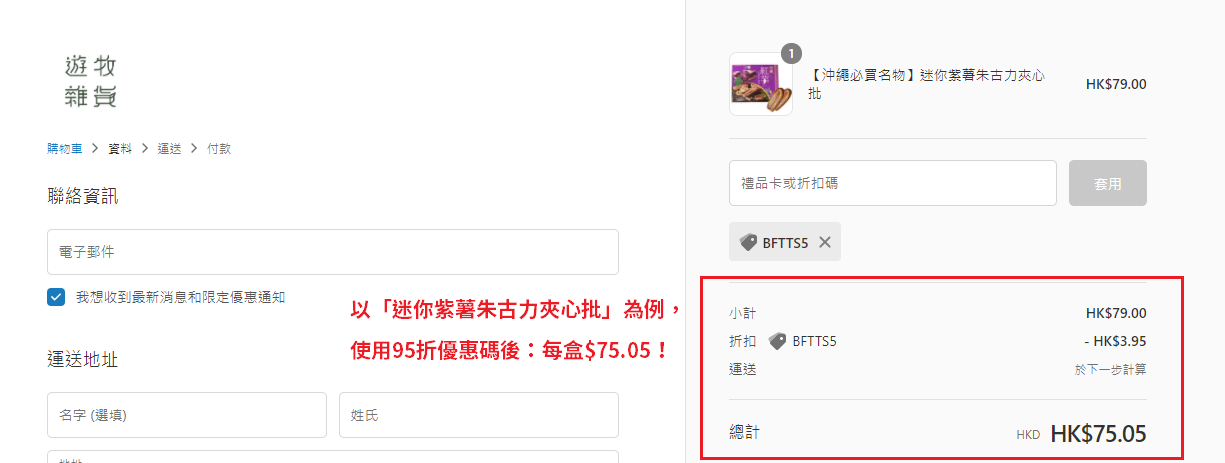This screenshot has width=1225, height=463.
Task: Click the 迷你紫薯朱古力夾心批 product title
Action: click(x=927, y=84)
